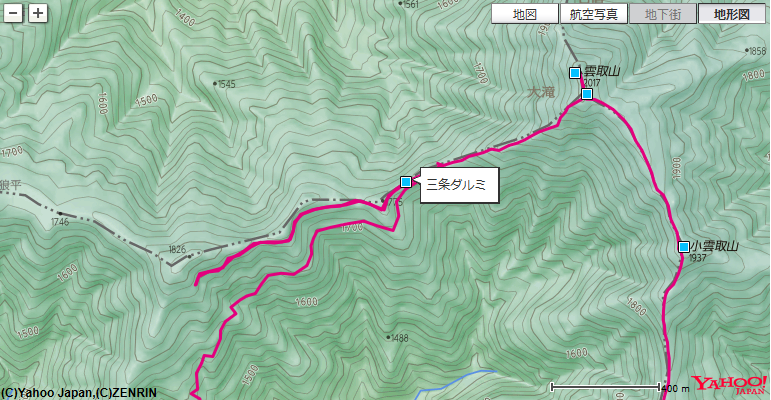Select the 地形図 terrain map button
Screen dimensions: 771x400
[732, 14]
